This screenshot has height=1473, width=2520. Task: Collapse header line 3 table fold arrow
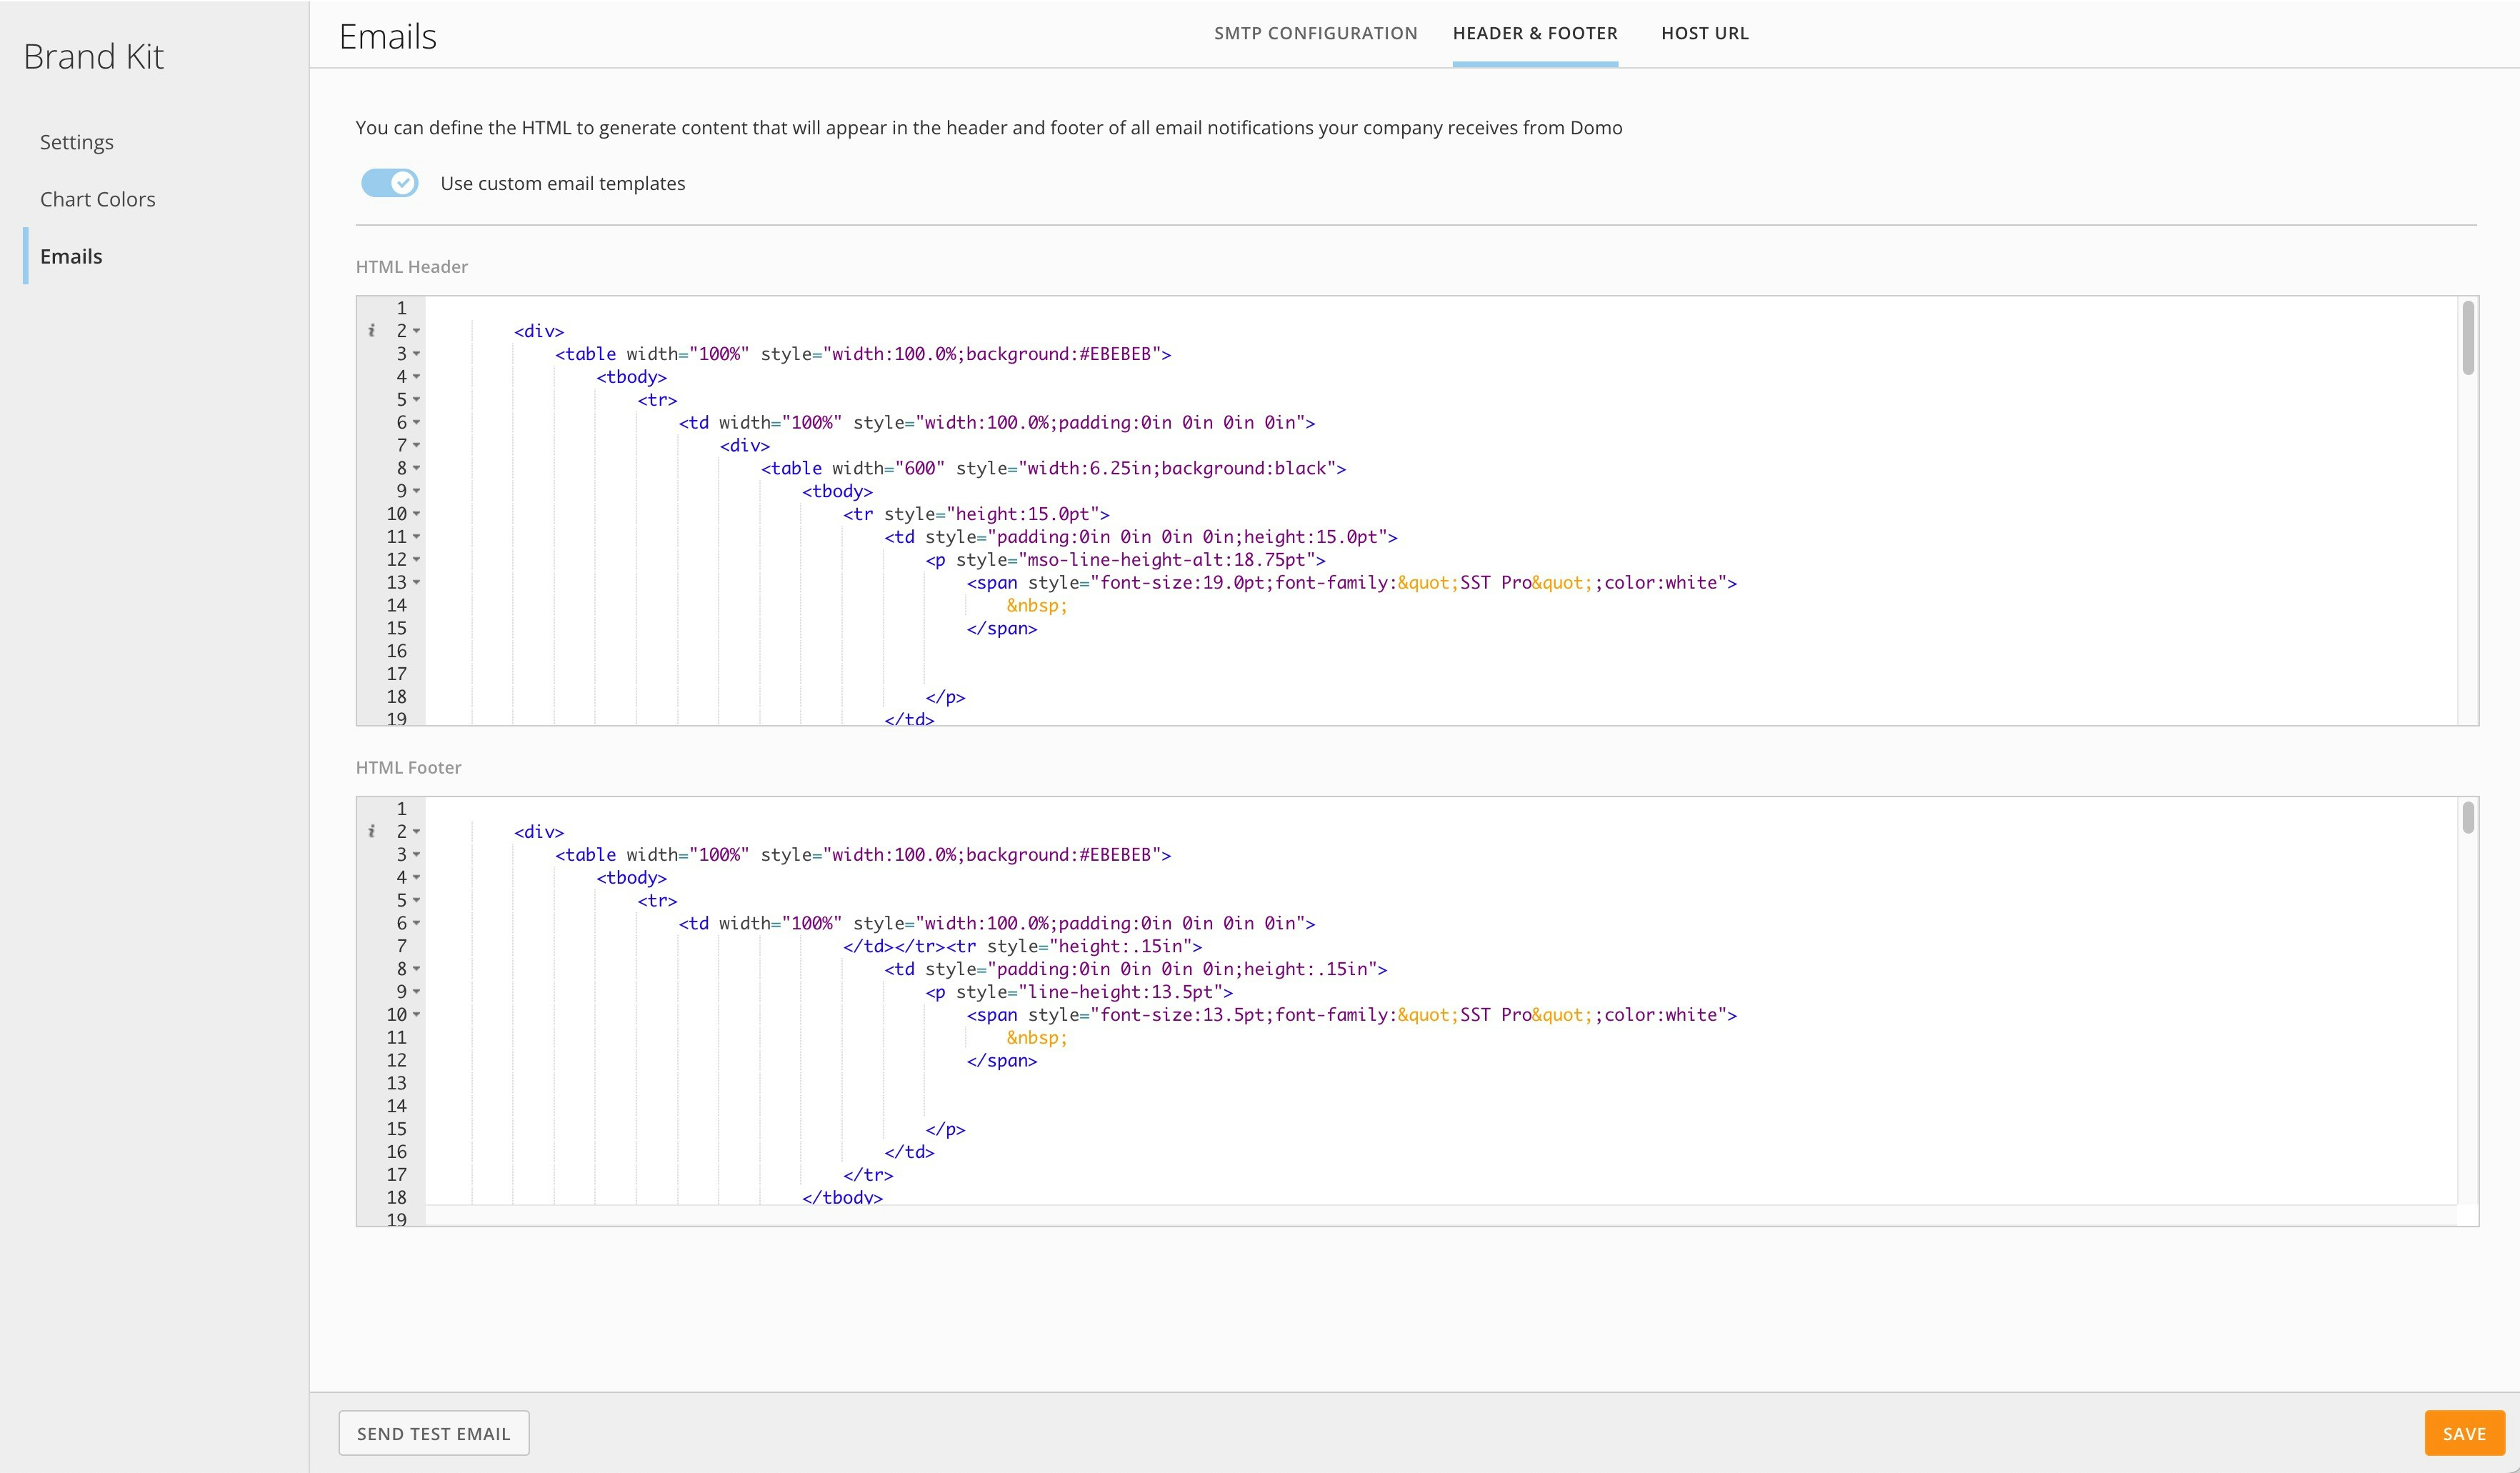(417, 354)
